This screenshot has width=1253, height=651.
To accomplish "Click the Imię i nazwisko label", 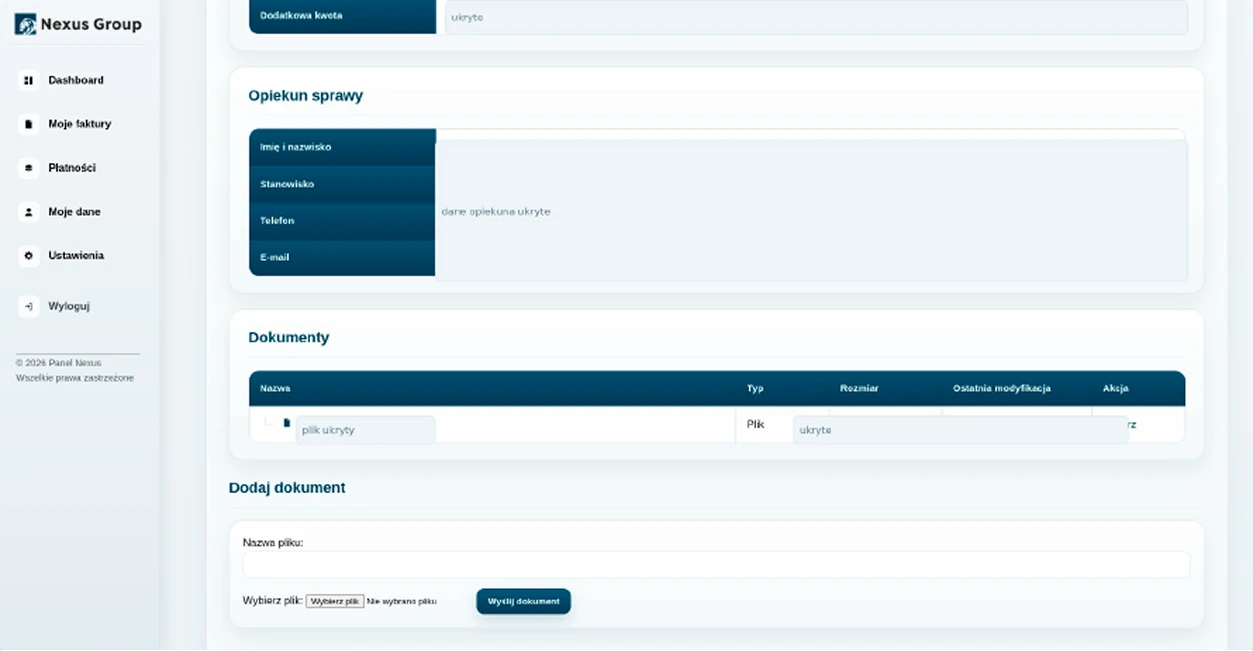I will click(295, 147).
